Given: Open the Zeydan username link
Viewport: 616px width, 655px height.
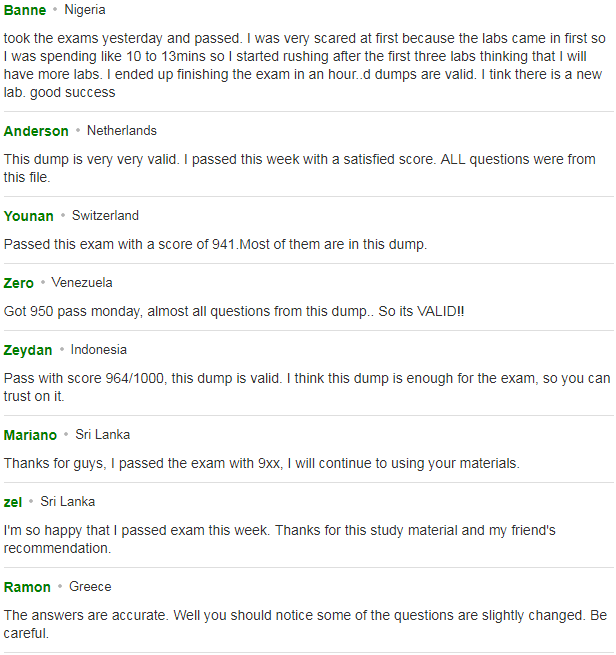Looking at the screenshot, I should tap(28, 350).
